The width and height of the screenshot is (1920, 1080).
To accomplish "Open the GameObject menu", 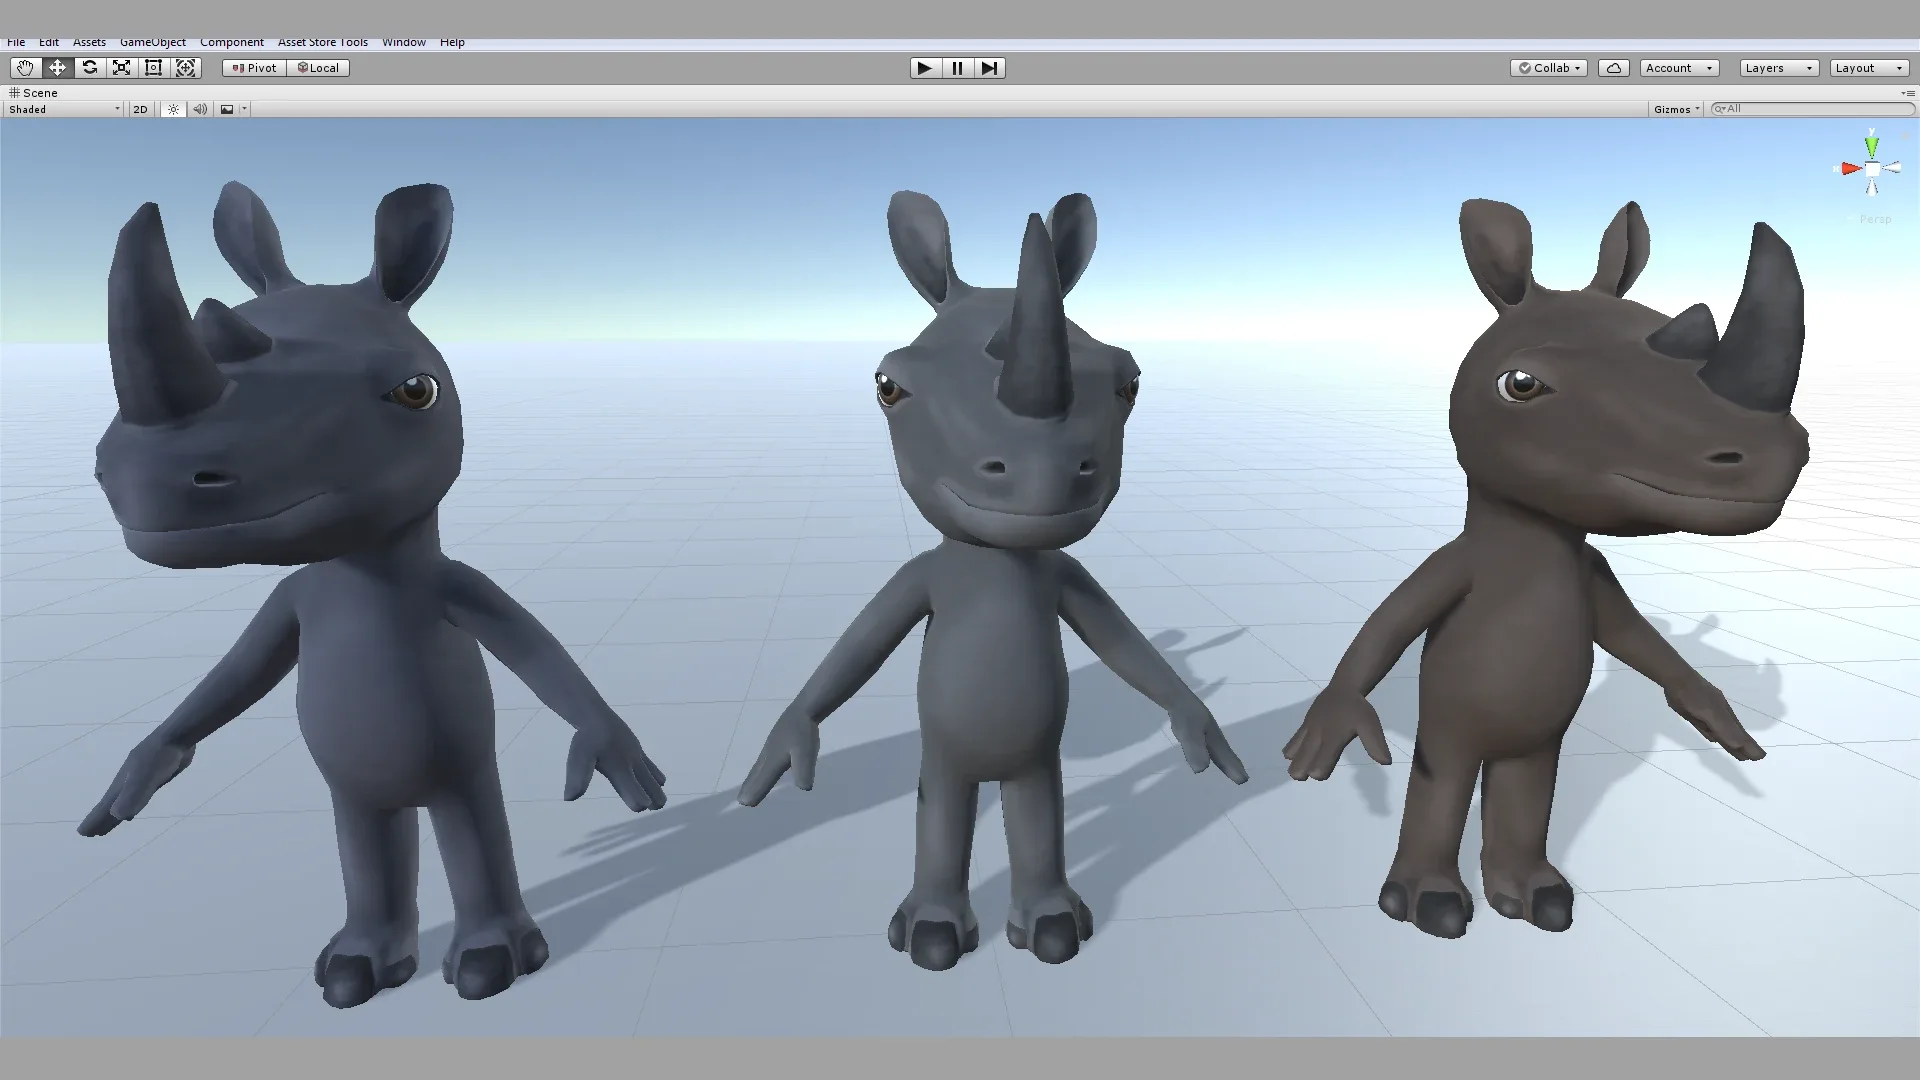I will coord(153,42).
